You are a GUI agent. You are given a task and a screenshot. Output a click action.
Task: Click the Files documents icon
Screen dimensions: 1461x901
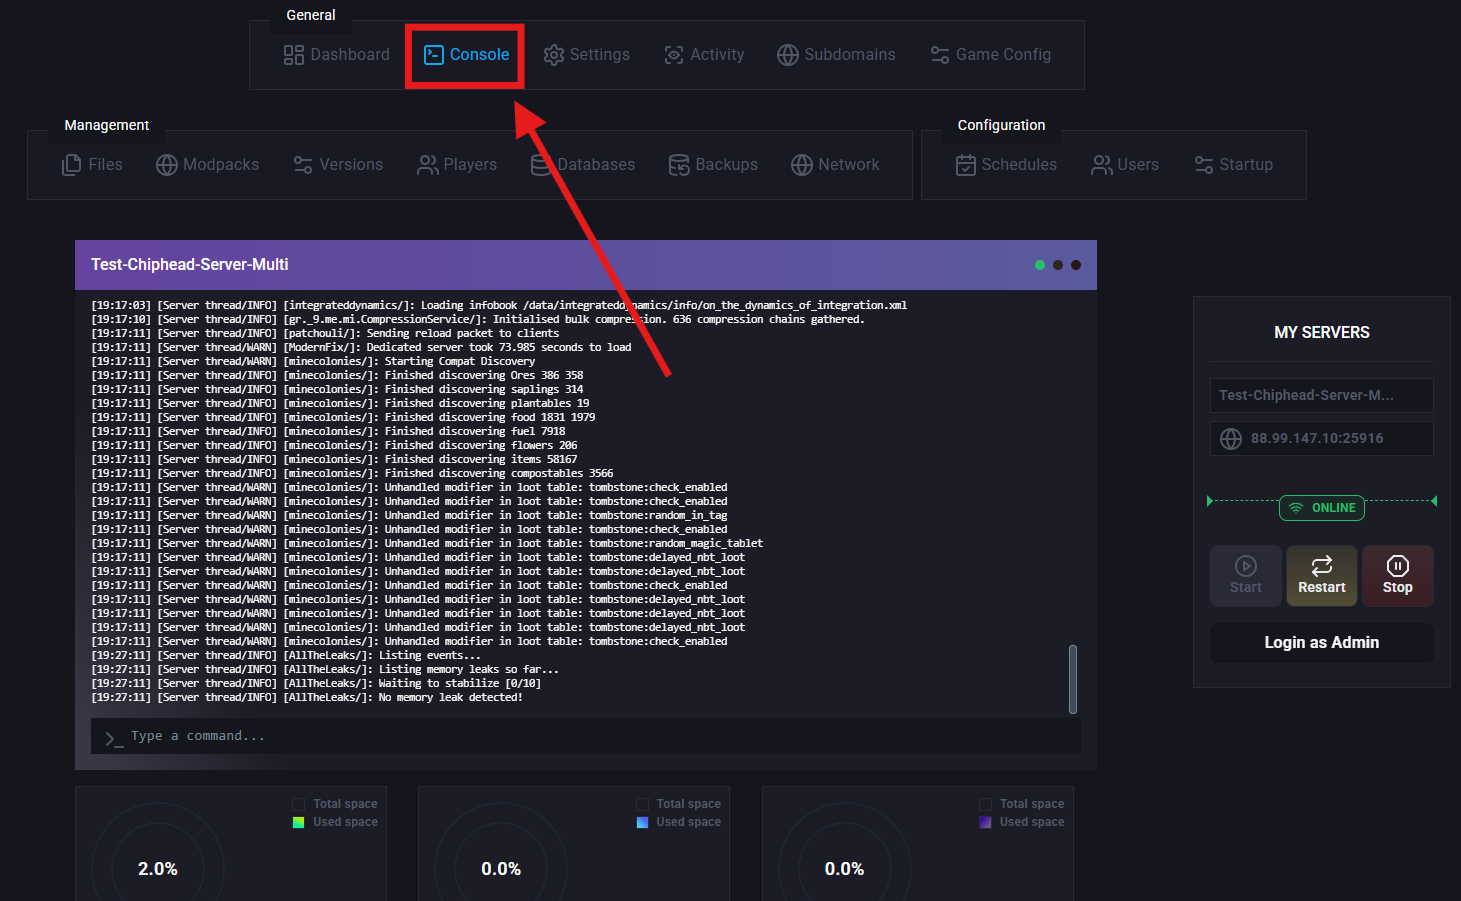click(72, 165)
